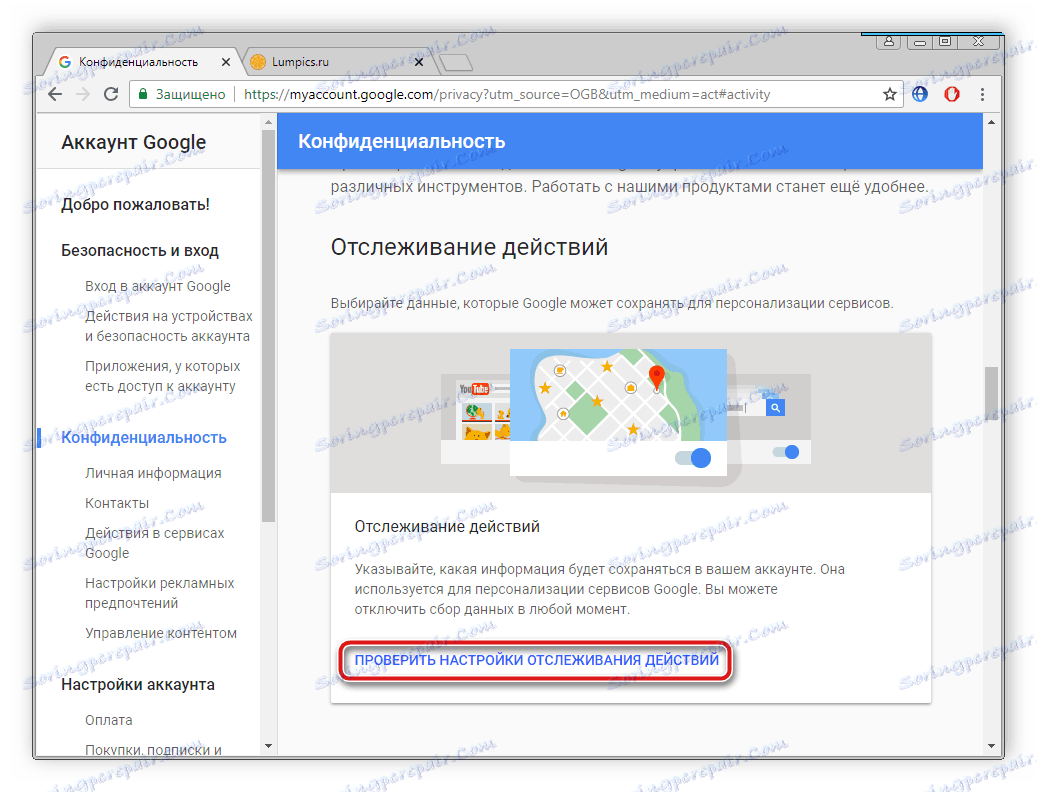Image resolution: width=1037 pixels, height=792 pixels.
Task: Click the browser forward arrow
Action: (83, 95)
